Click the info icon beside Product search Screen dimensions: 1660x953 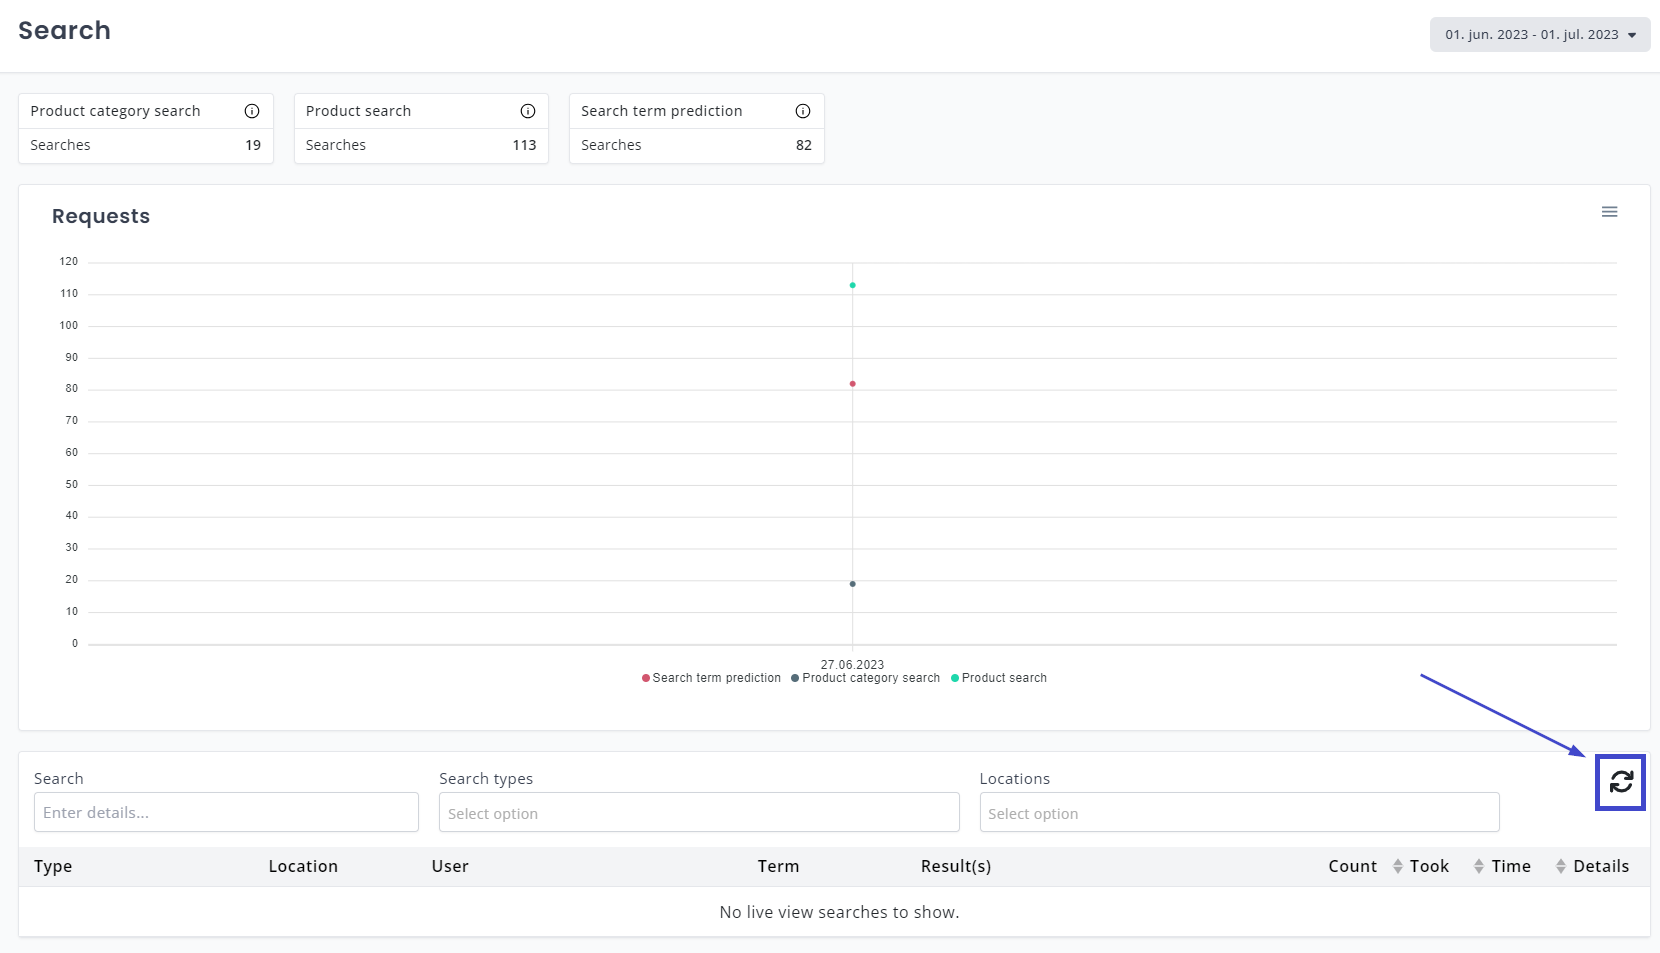527,111
